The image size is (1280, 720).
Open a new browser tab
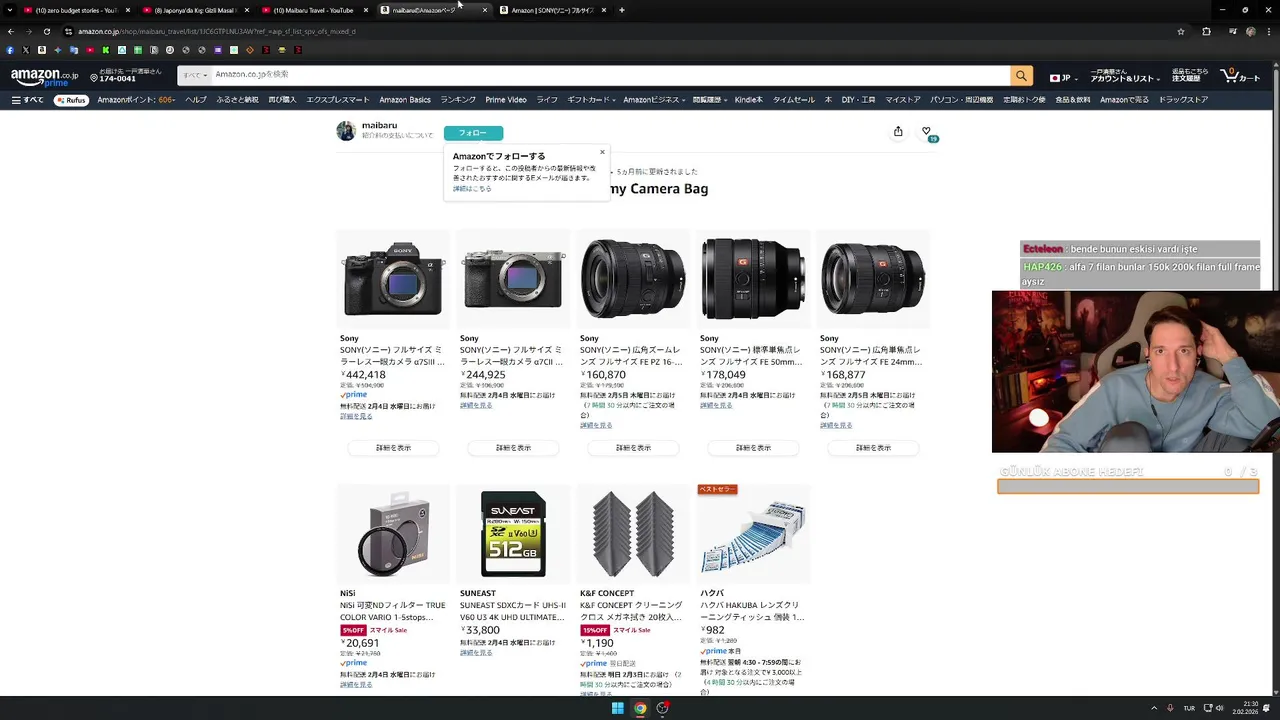tap(622, 10)
